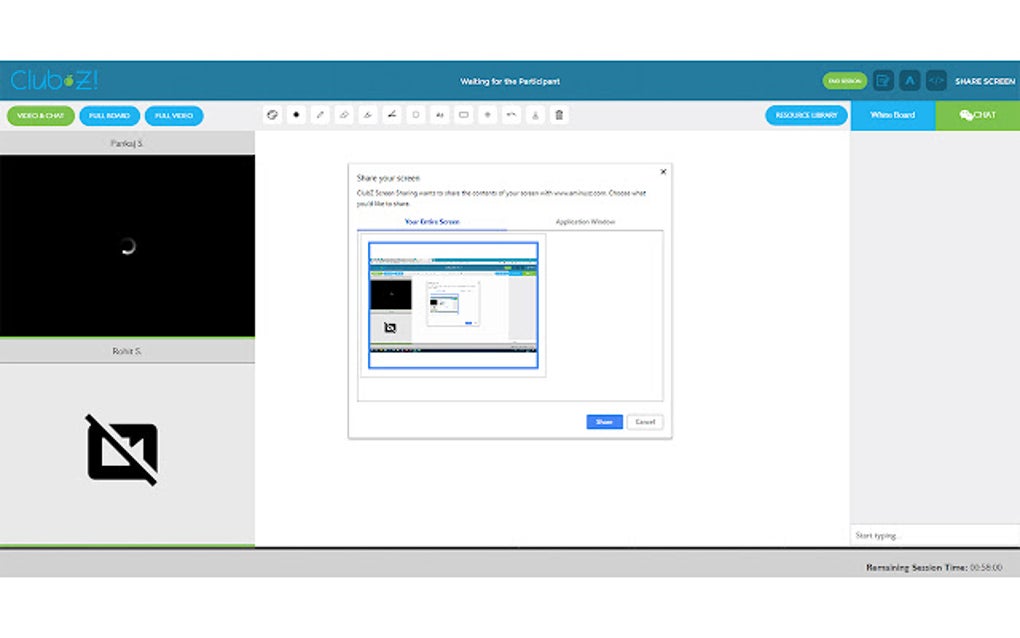
Task: Click the Share button in the dialog
Action: pyautogui.click(x=603, y=421)
